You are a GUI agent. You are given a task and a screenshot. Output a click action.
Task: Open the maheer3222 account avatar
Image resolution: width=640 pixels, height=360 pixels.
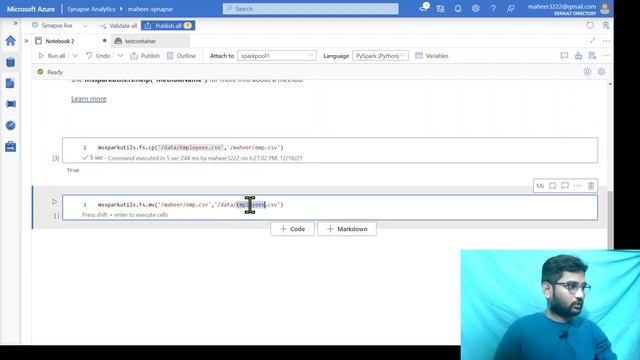pos(605,8)
